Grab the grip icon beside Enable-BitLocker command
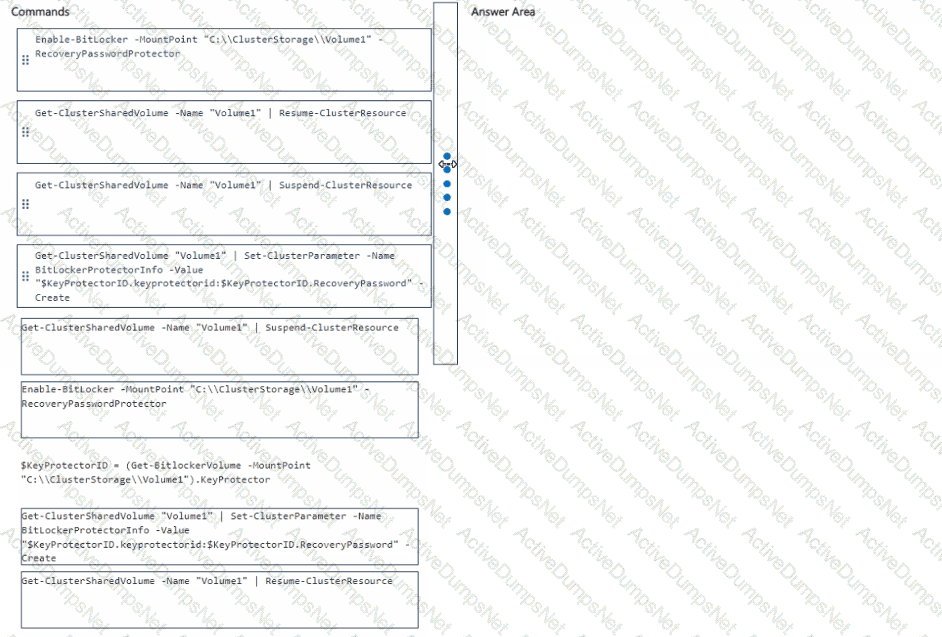The width and height of the screenshot is (942, 637). click(25, 60)
